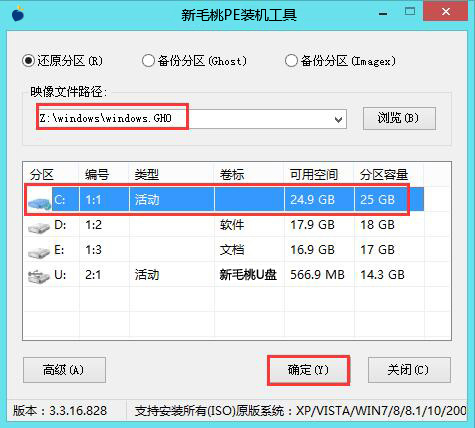Click the 566.9 MB free space value
475x428 pixels.
tap(317, 275)
